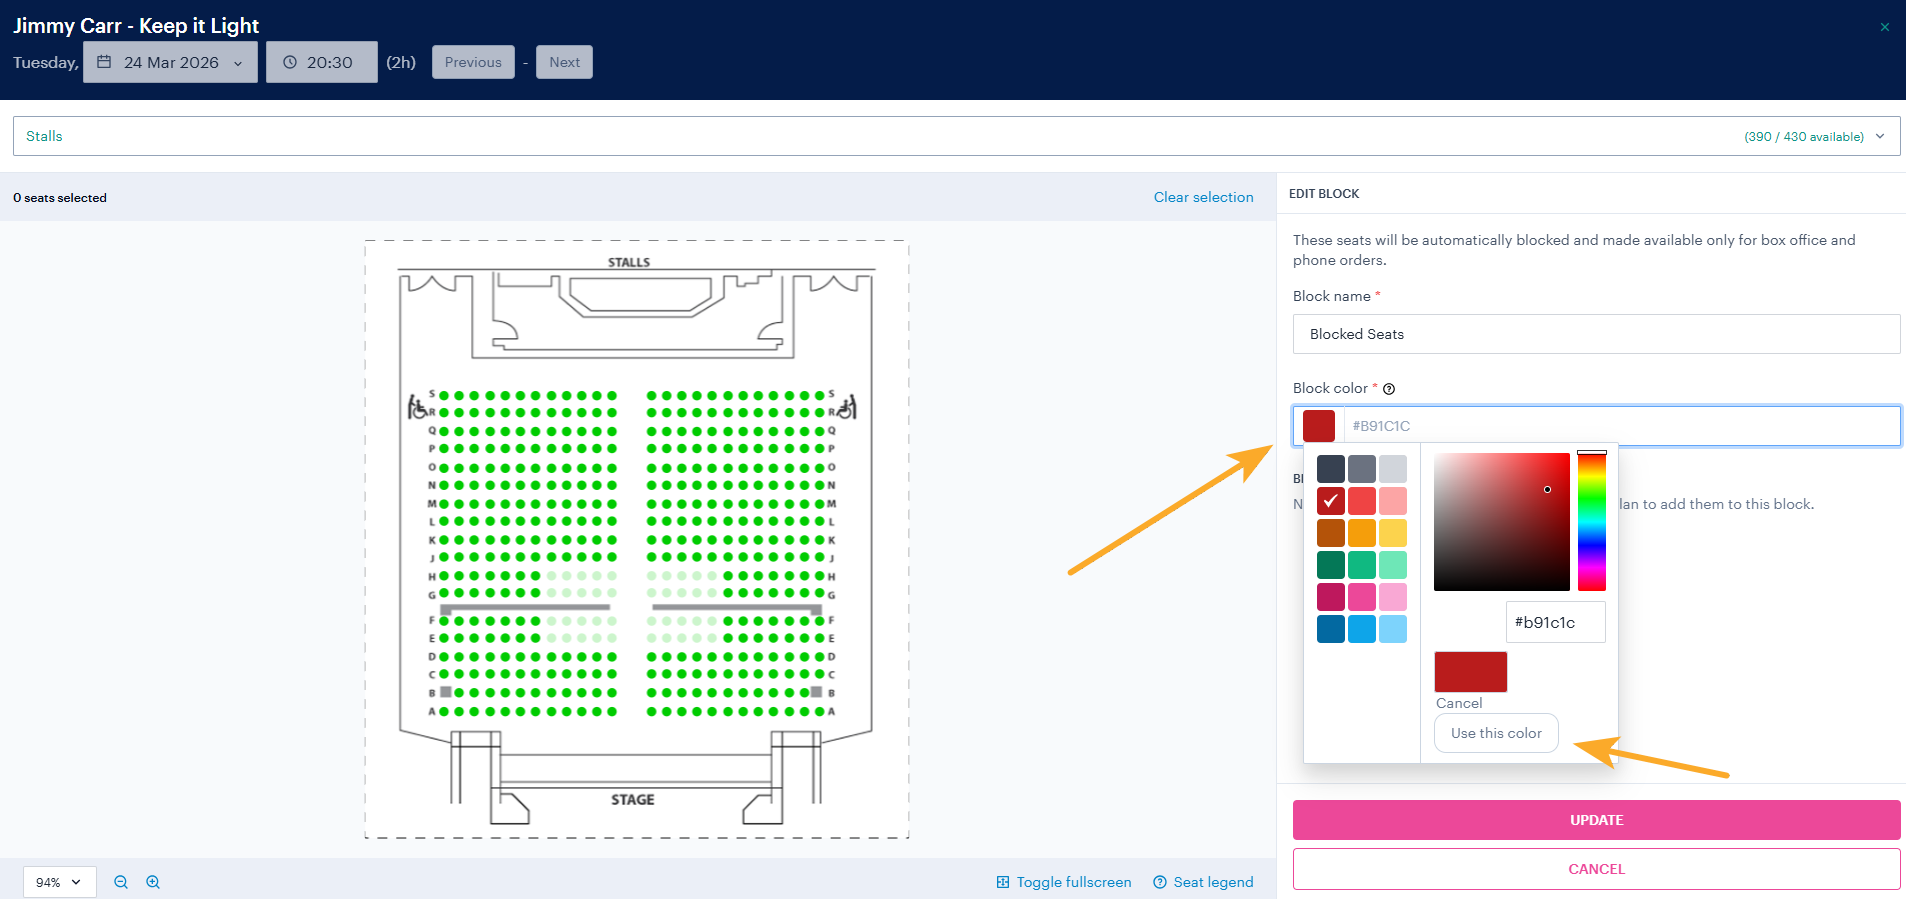The image size is (1906, 899).
Task: Click the rainbow hue slider bar
Action: point(1592,521)
